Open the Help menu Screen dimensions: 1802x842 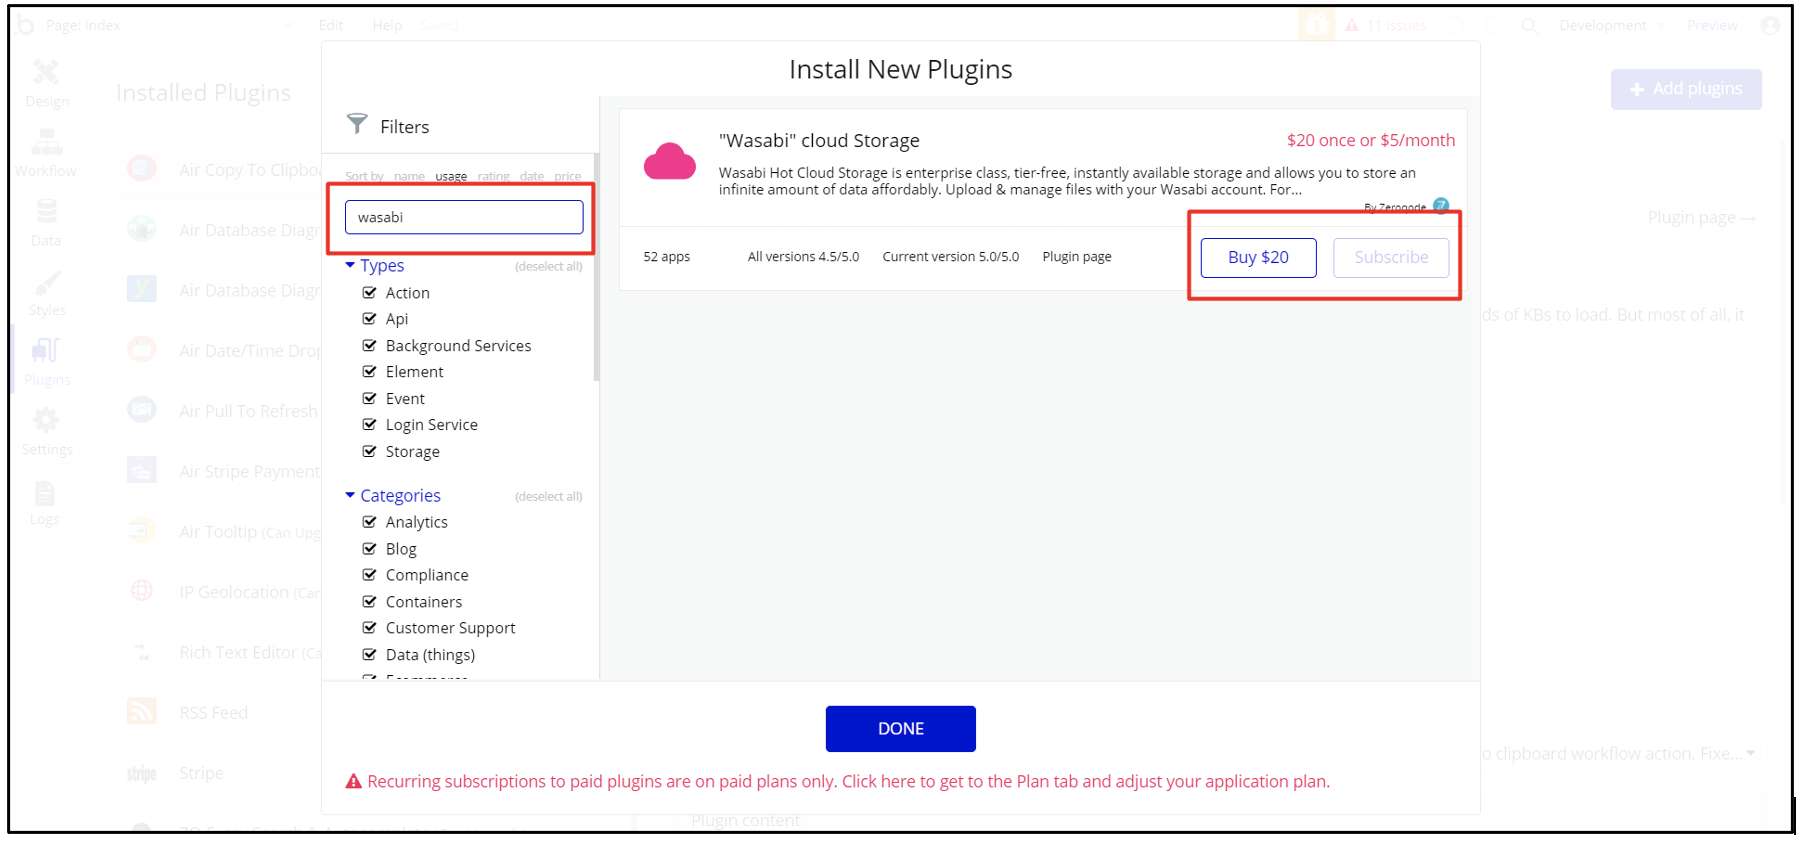click(x=387, y=25)
